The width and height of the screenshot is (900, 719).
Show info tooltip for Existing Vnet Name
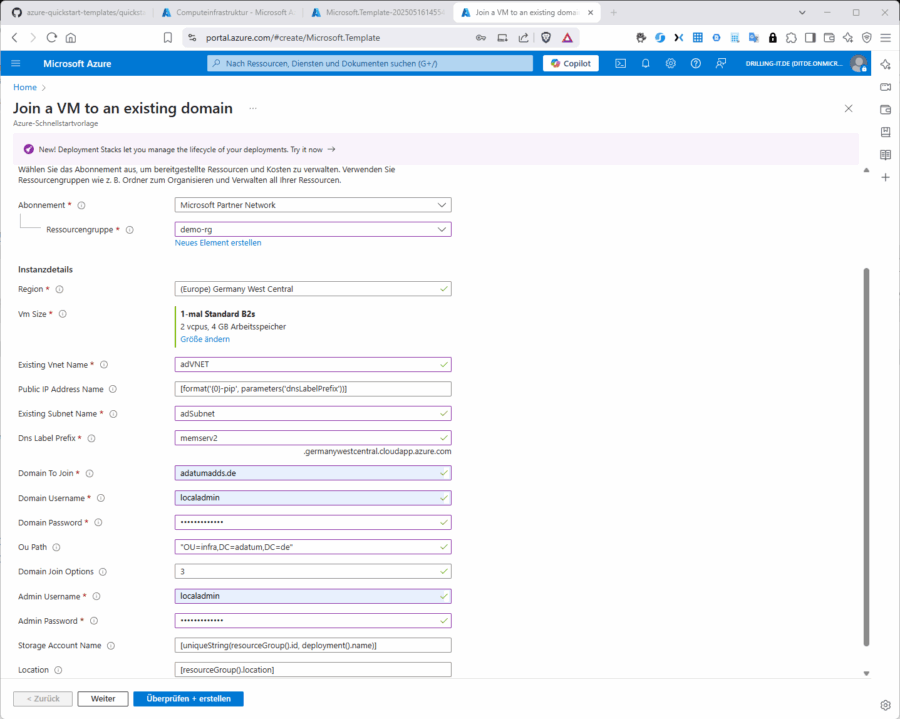[x=104, y=365]
